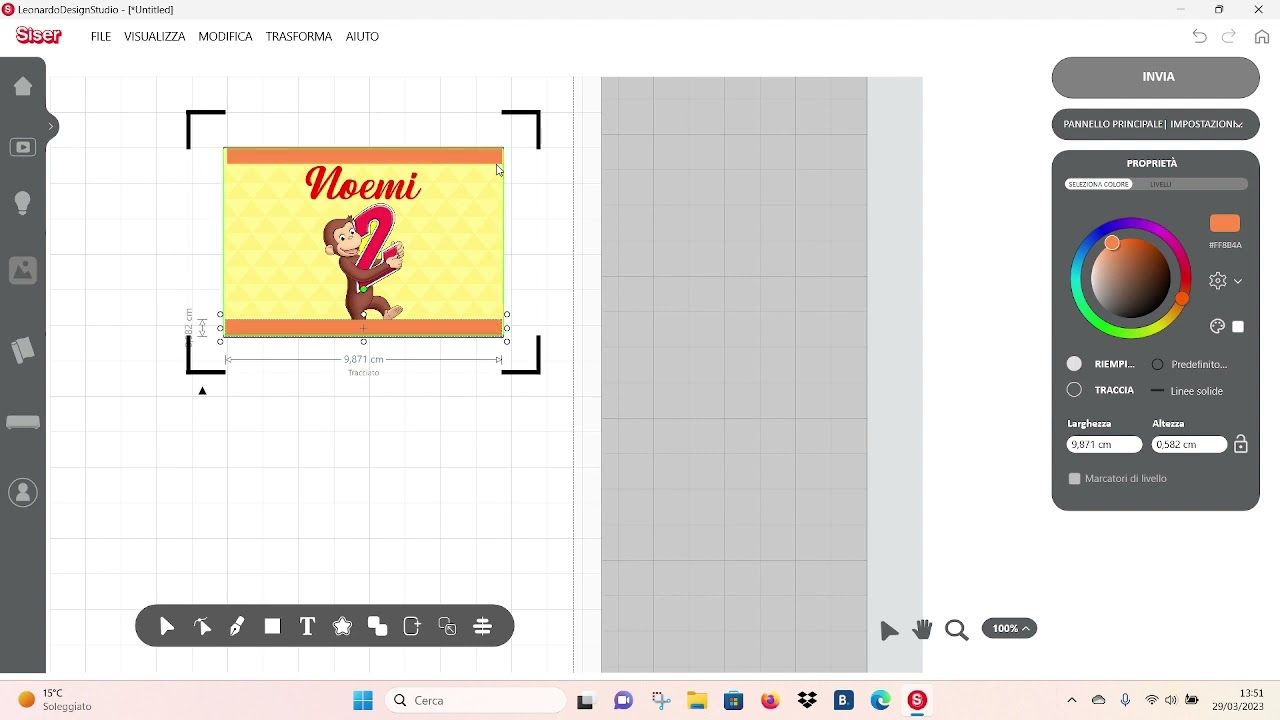Open the MODIFICA menu

pyautogui.click(x=226, y=37)
